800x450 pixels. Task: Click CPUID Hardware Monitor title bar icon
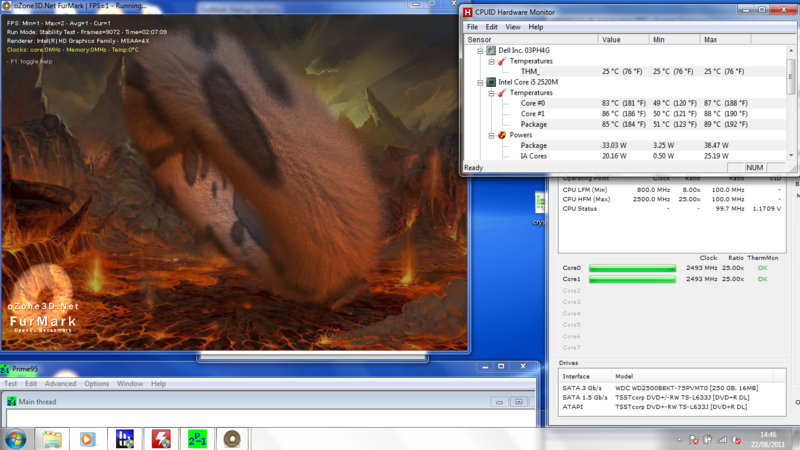[x=467, y=12]
